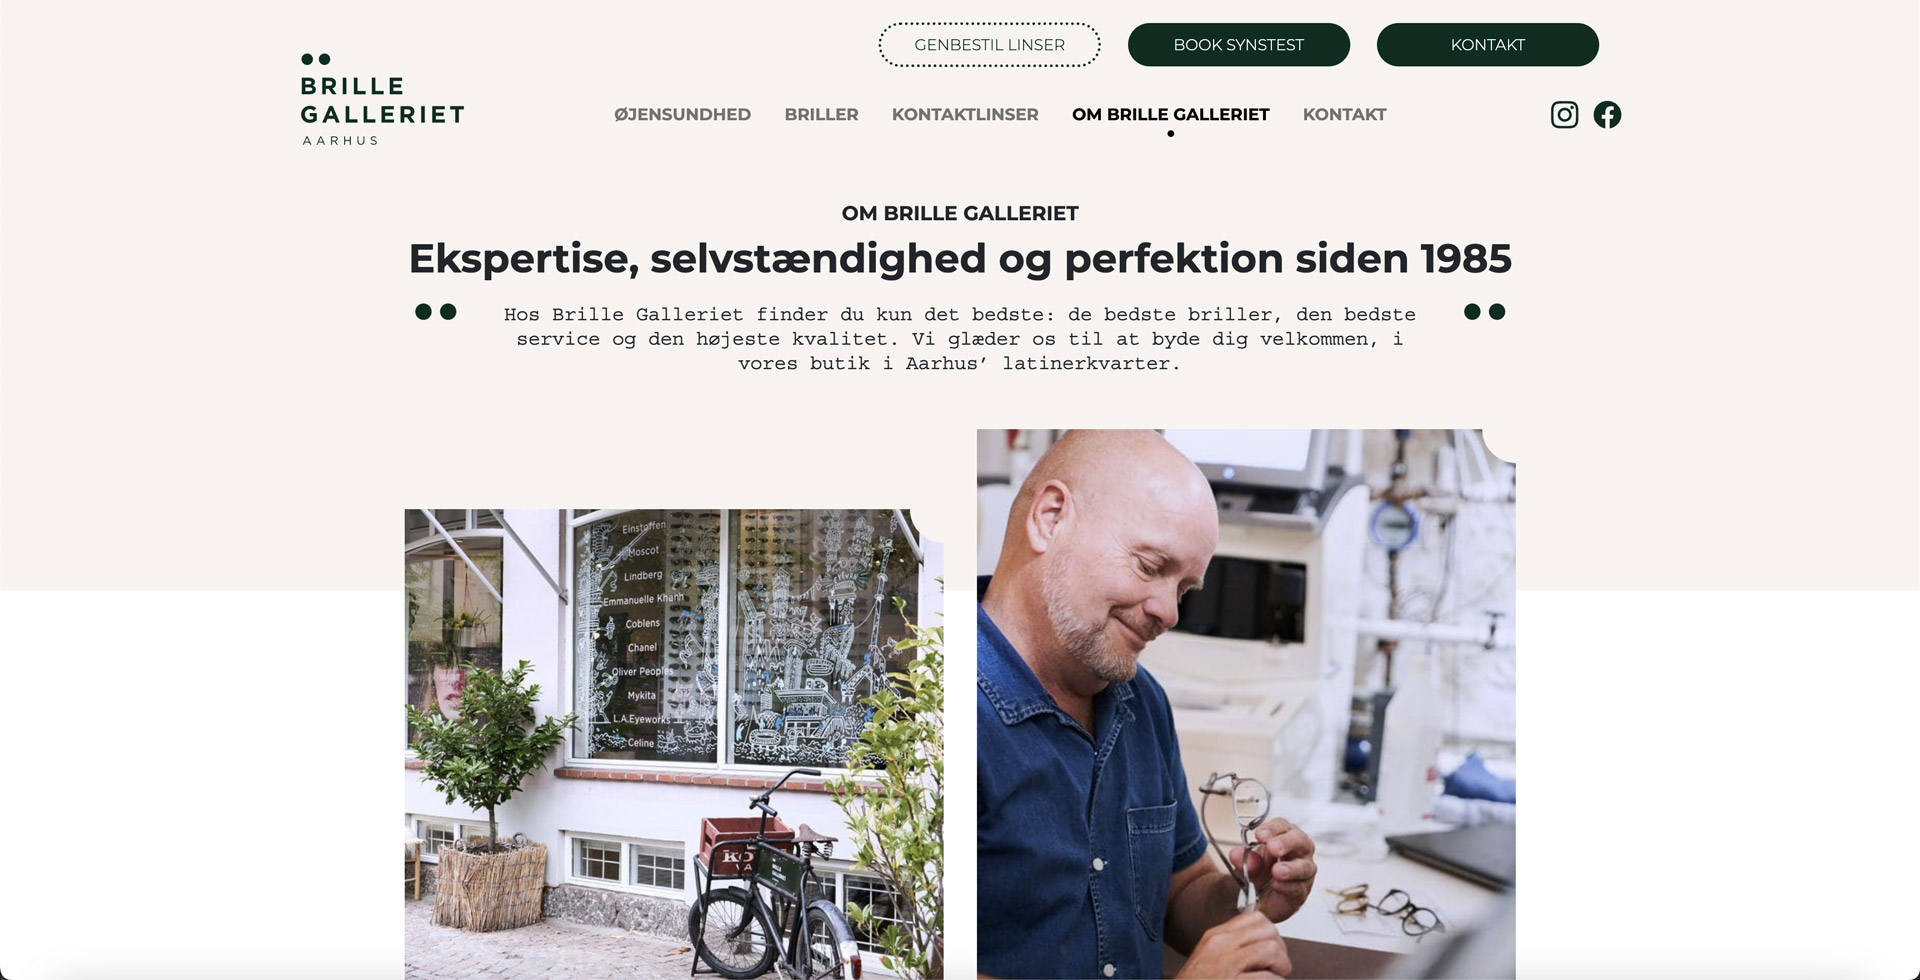
Task: Click the small Aarhus text under the logo
Action: [340, 141]
